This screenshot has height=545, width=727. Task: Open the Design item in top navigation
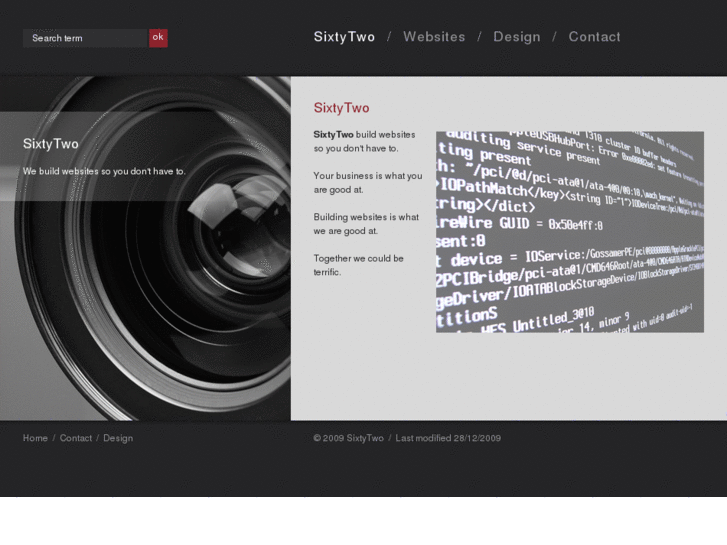coord(517,37)
